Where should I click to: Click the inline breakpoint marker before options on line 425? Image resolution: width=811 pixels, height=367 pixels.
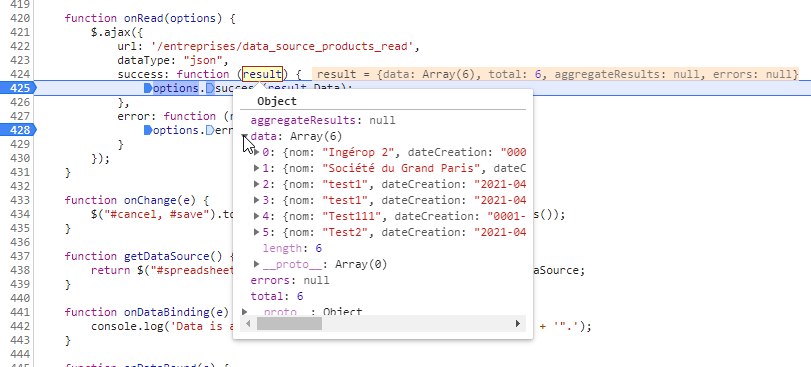pyautogui.click(x=148, y=88)
